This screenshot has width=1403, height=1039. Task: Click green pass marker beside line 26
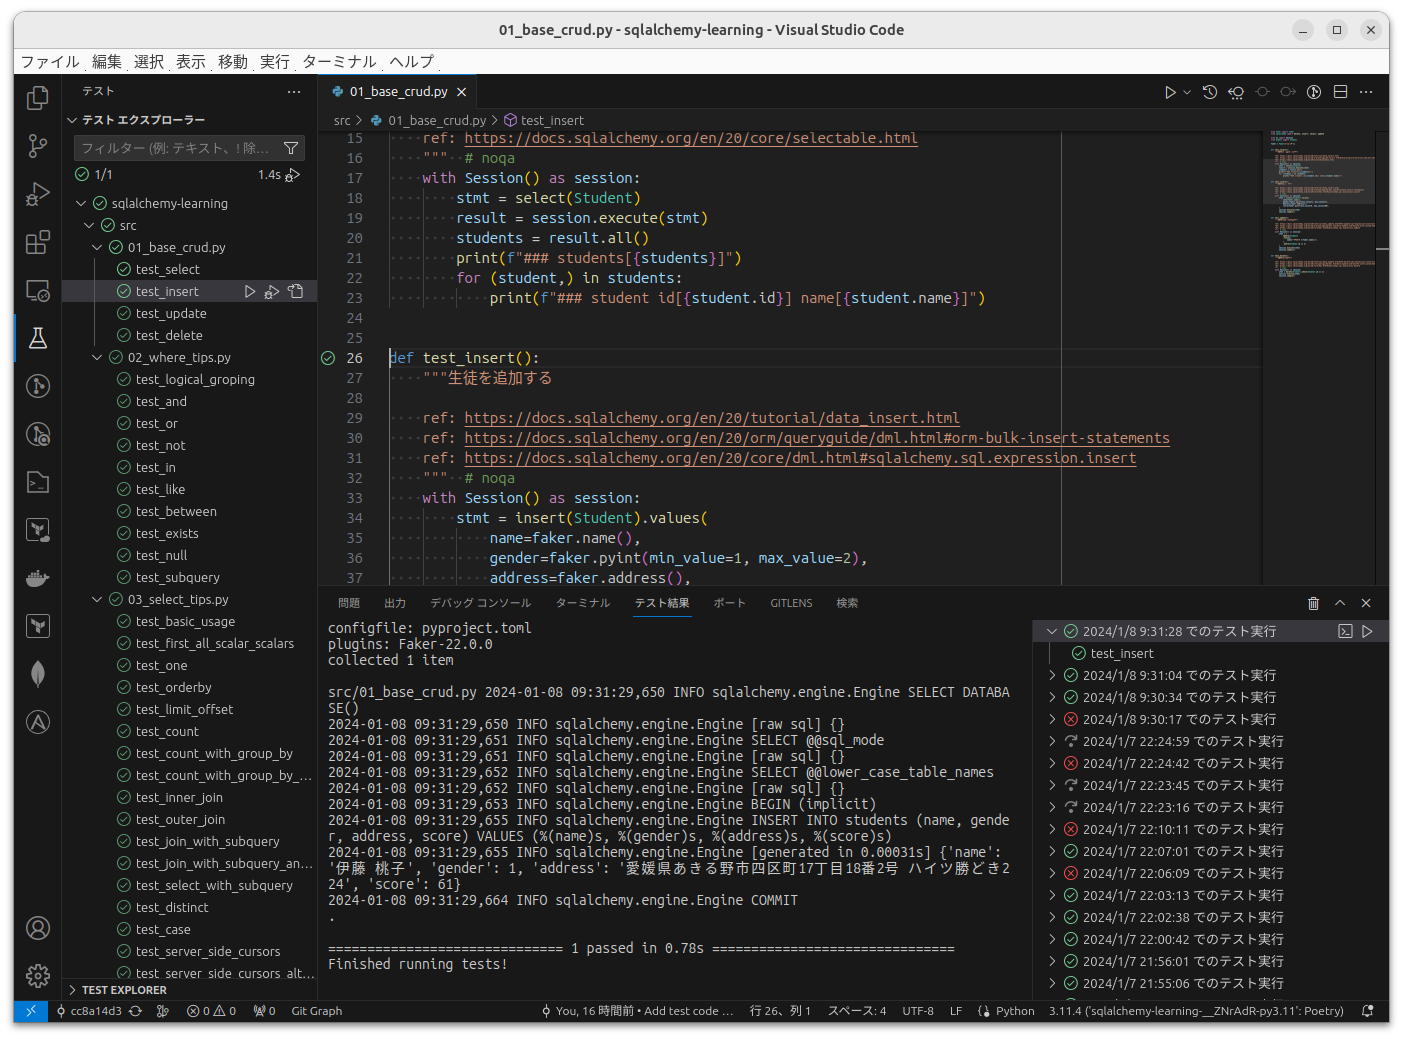pos(328,358)
